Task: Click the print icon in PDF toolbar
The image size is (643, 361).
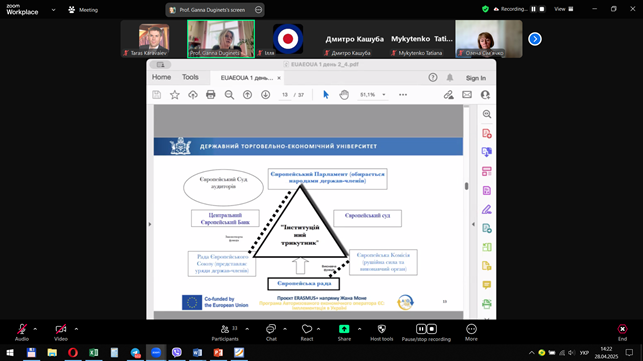Action: pyautogui.click(x=211, y=95)
